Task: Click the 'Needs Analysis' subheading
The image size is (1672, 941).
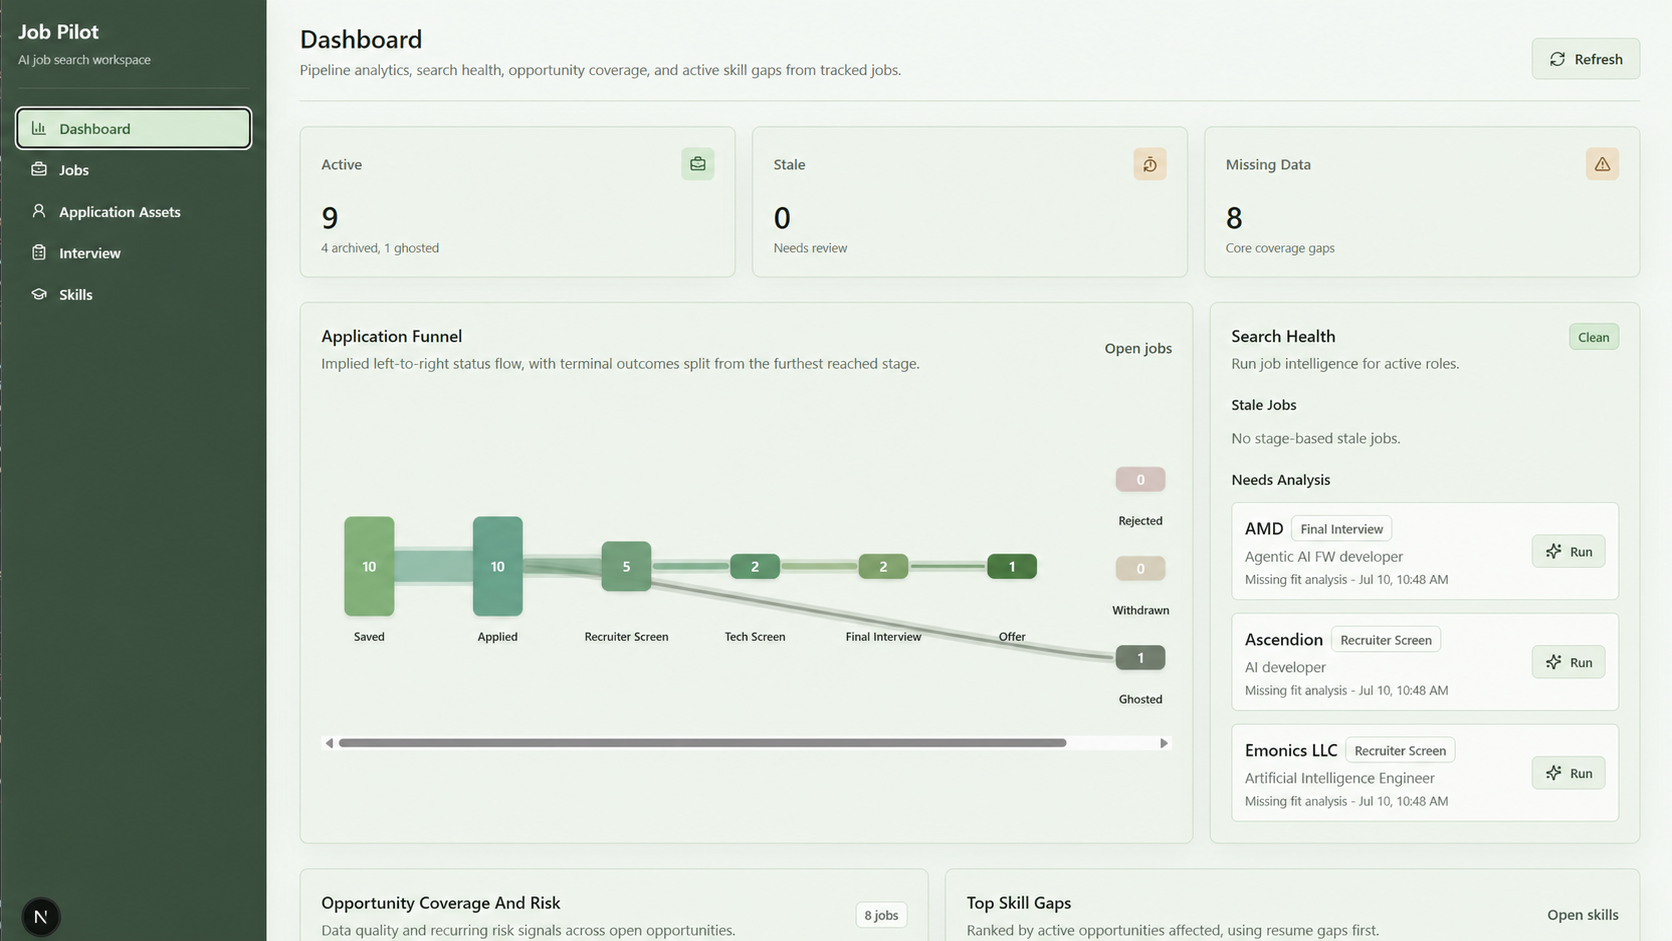Action: point(1281,480)
